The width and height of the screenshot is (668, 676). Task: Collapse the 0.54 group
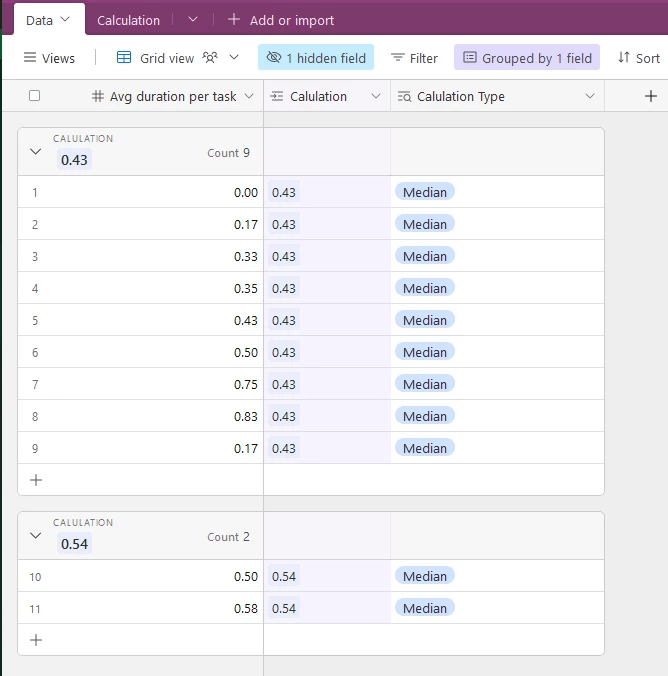pos(36,535)
